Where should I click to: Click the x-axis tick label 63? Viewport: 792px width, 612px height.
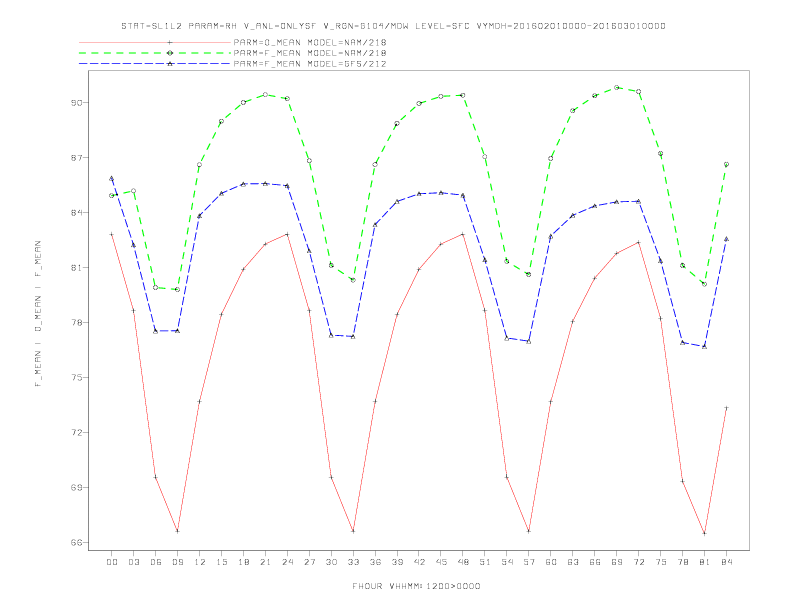pos(573,562)
